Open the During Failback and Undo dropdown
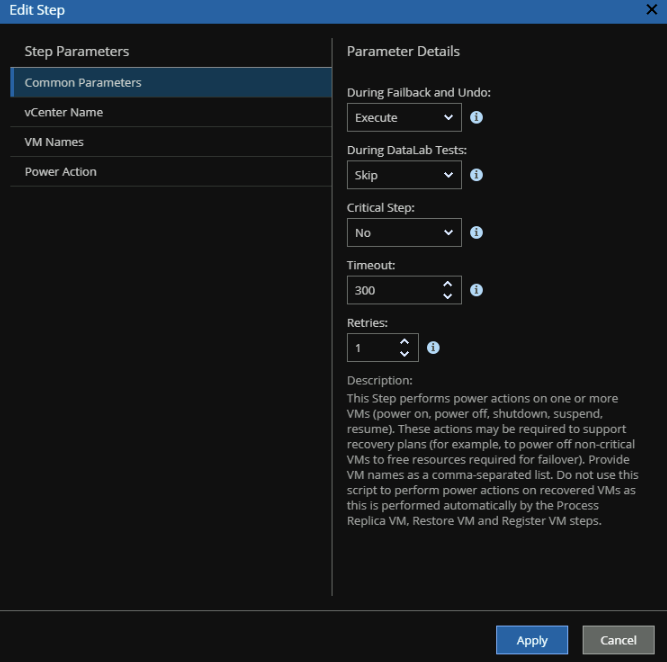 [x=404, y=117]
